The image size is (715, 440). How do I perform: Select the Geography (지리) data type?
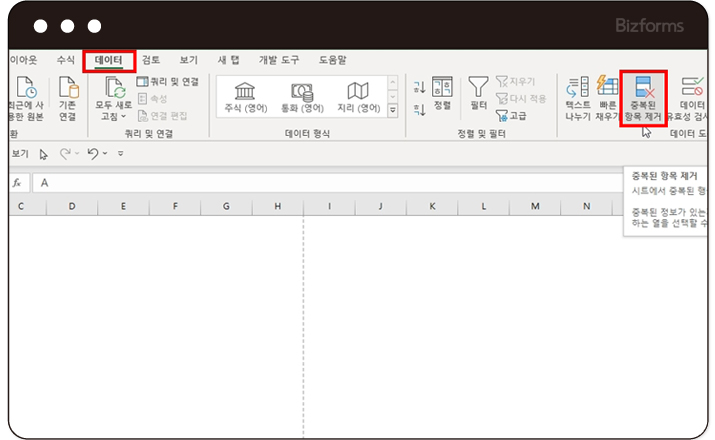tap(358, 95)
